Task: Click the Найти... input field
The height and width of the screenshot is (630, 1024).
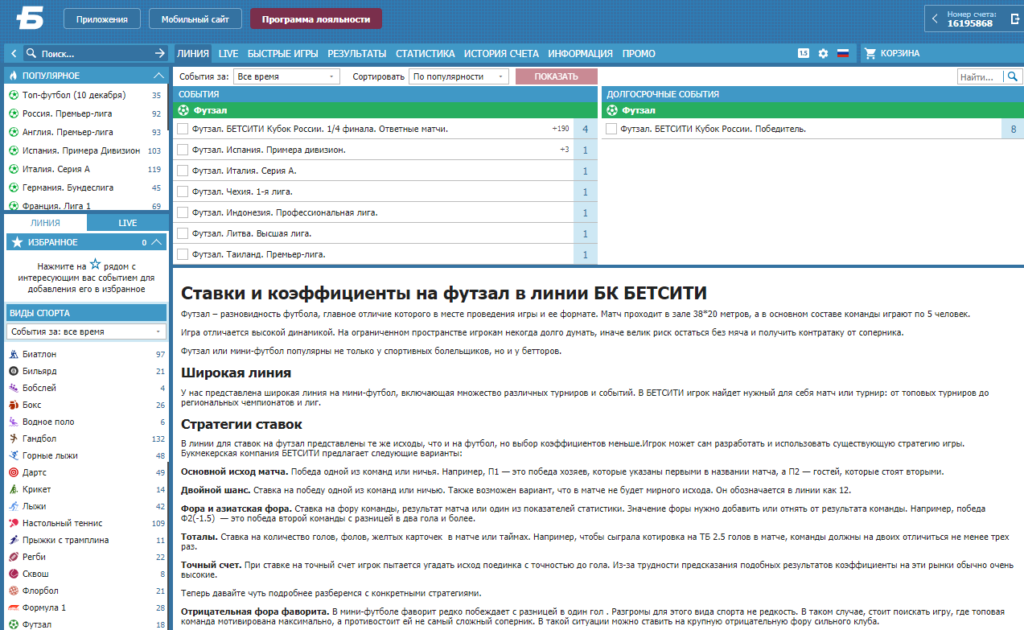Action: (x=980, y=76)
